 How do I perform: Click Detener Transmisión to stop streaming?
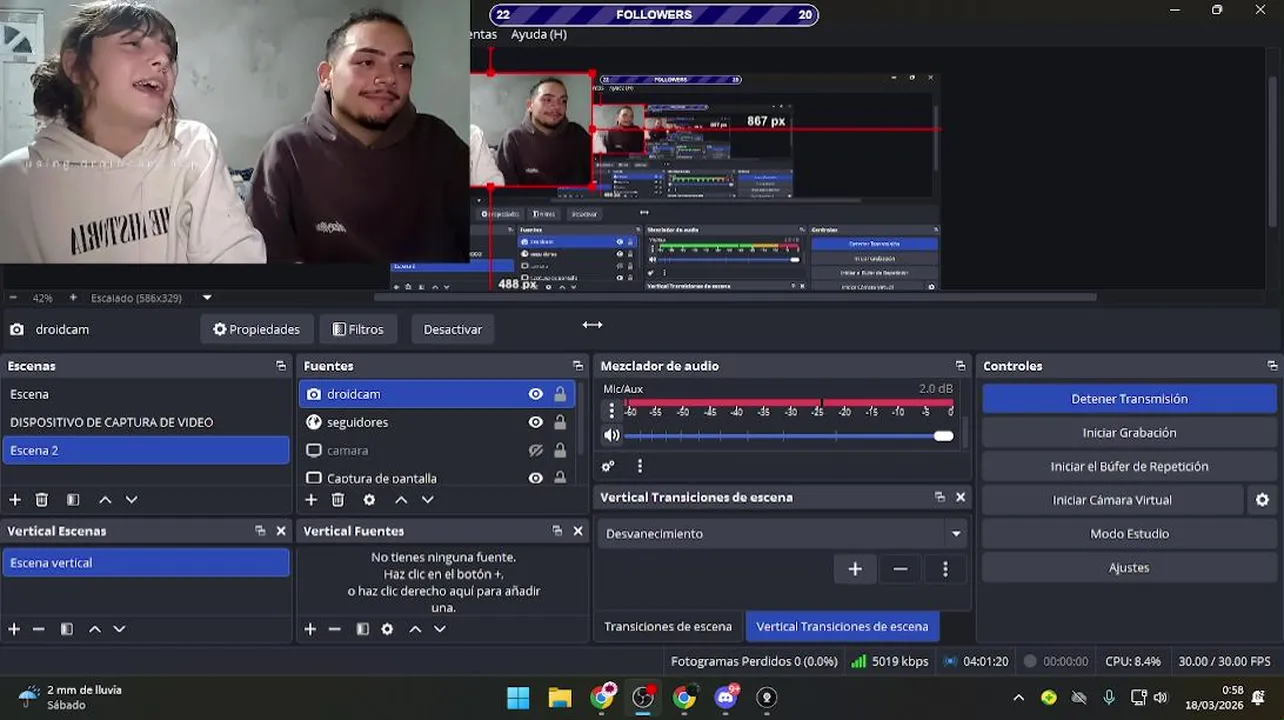click(x=1129, y=399)
